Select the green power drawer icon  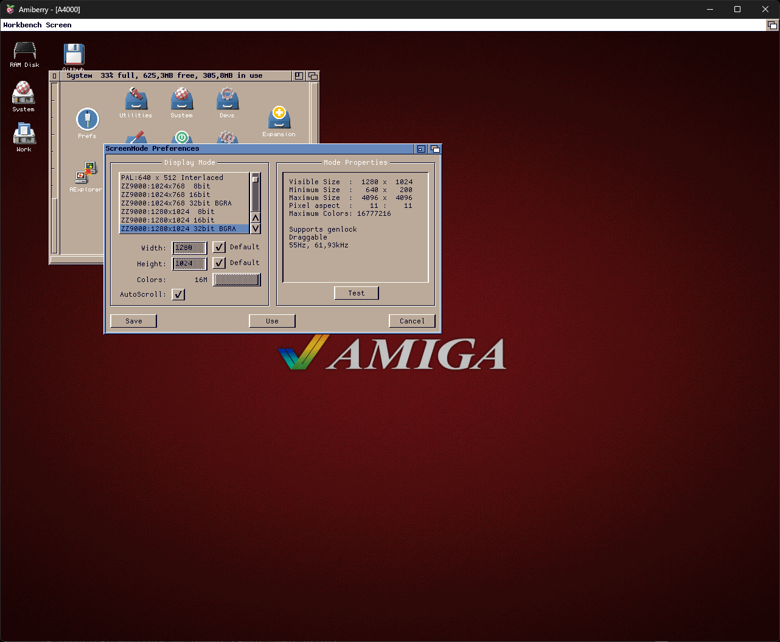click(182, 137)
